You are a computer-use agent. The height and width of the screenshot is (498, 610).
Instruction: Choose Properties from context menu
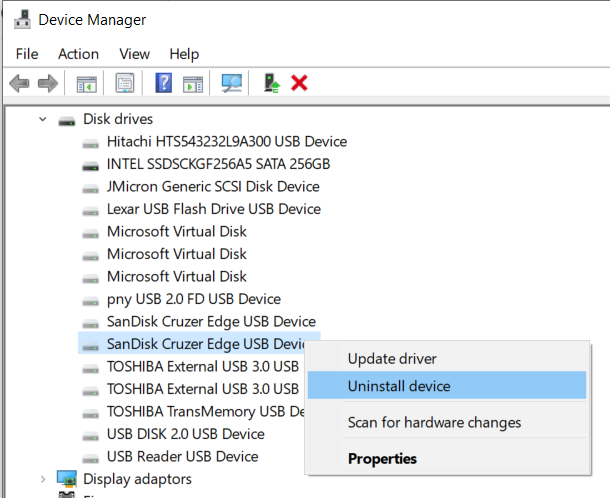point(447,458)
